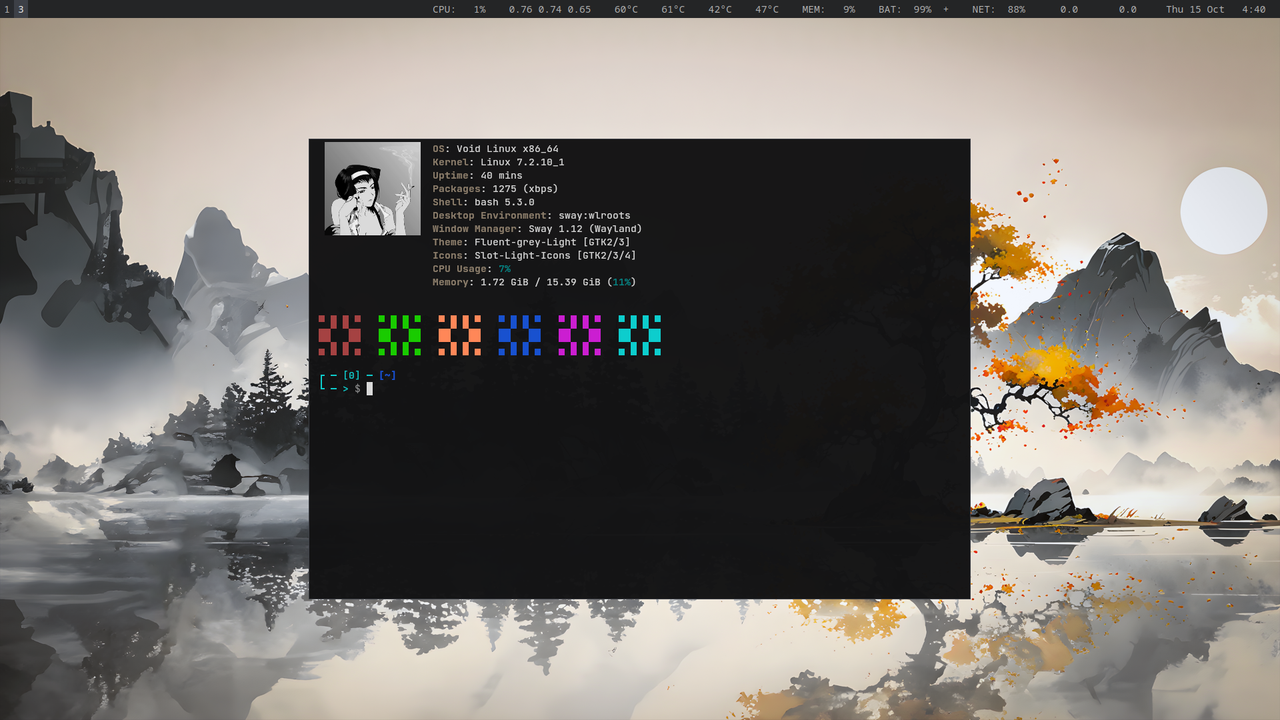
Task: Click the CPU usage indicator in the status bar
Action: [459, 9]
